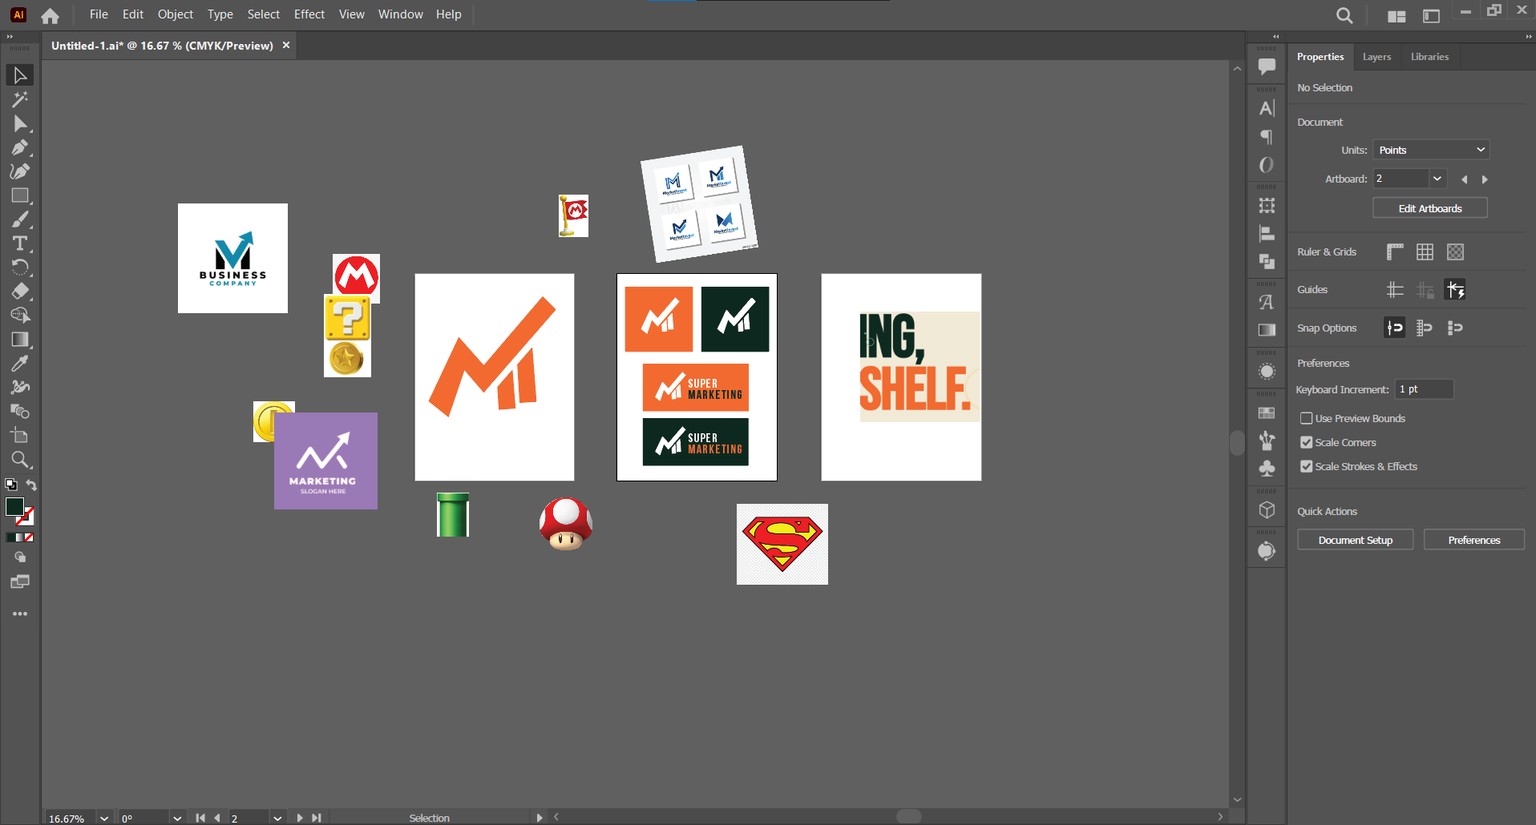The width and height of the screenshot is (1536, 825).
Task: Select the Zoom tool
Action: [20, 459]
